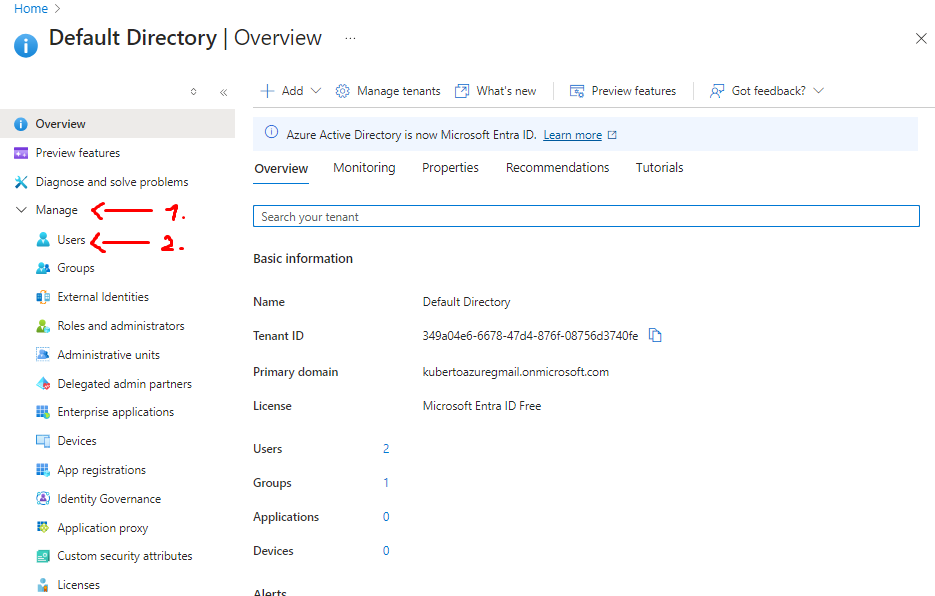Open Licenses in sidebar
935x596 pixels.
tap(79, 585)
